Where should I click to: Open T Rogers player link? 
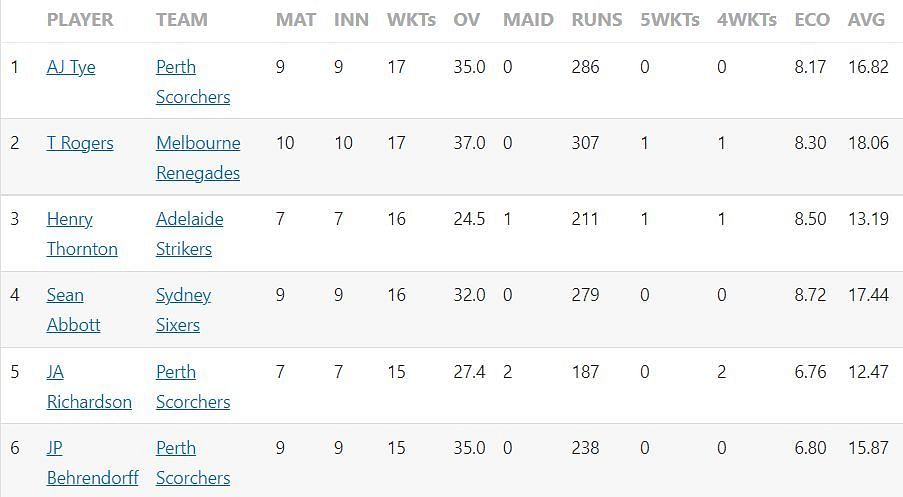[80, 143]
